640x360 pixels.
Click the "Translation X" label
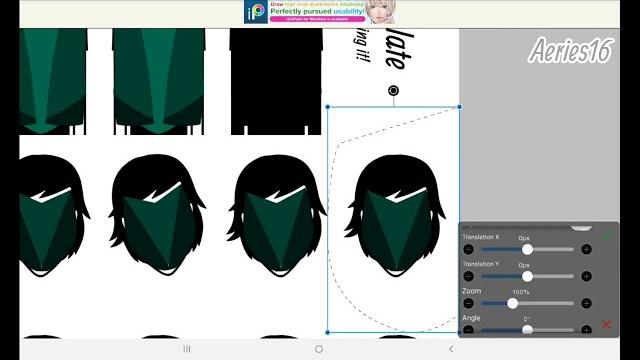coord(480,237)
